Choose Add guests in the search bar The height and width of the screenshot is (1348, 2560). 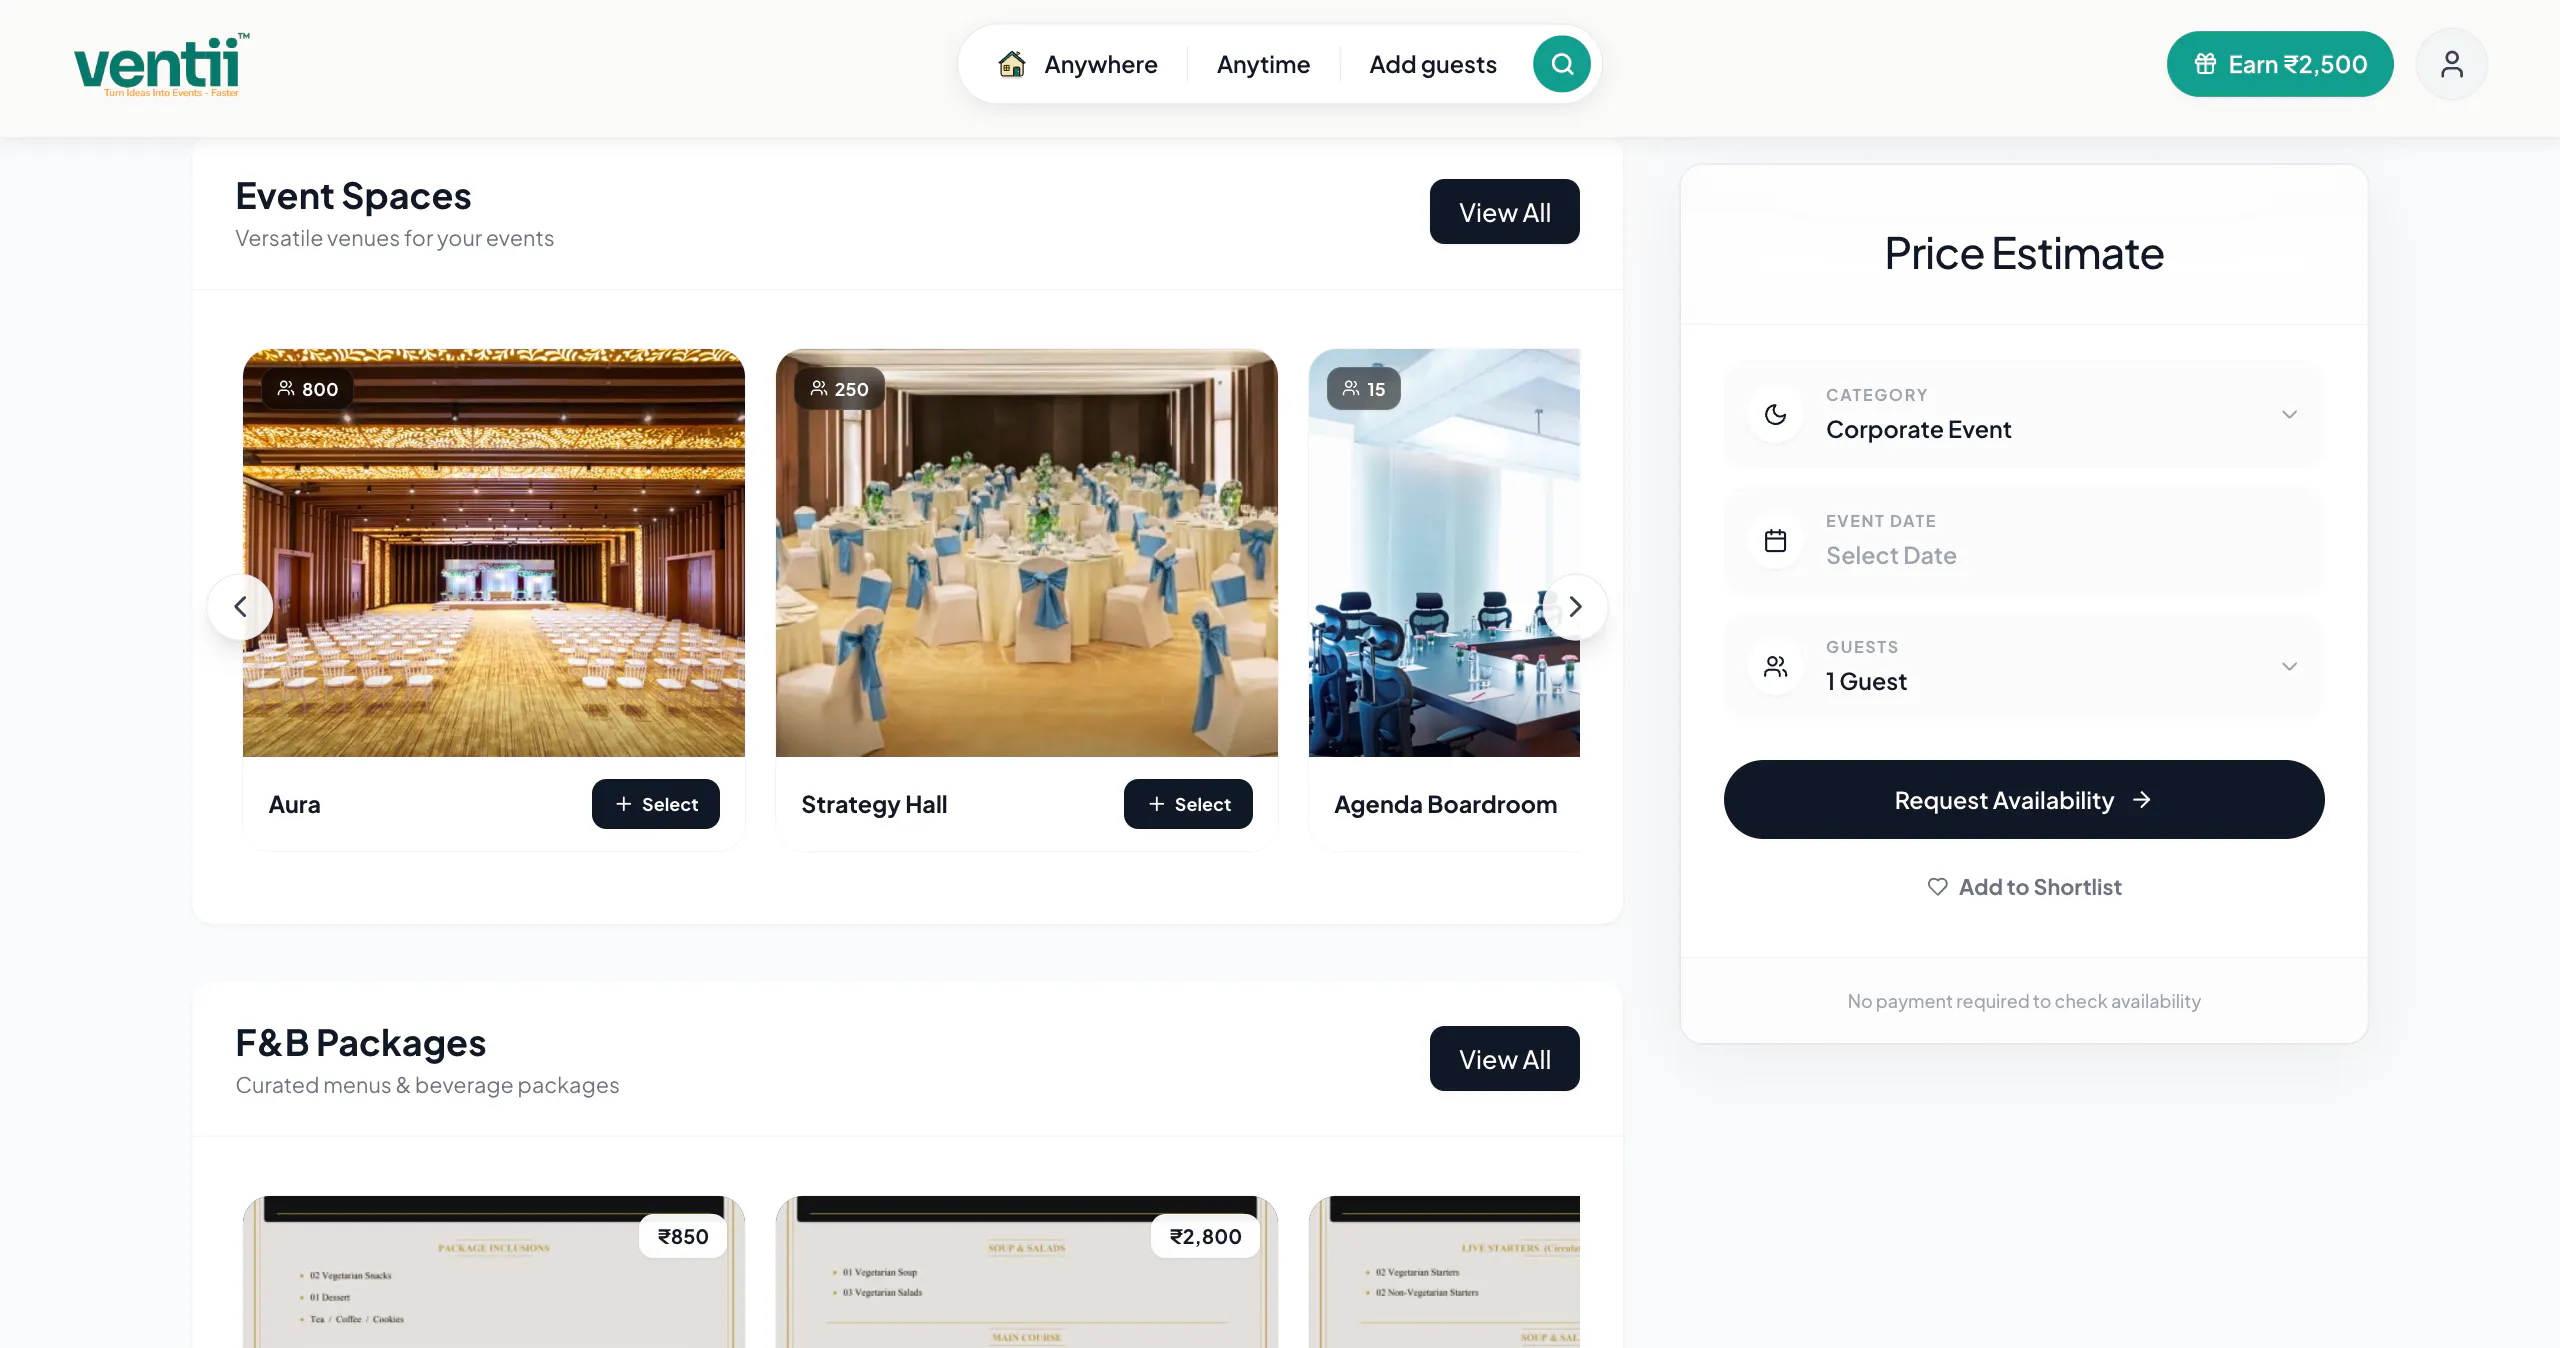point(1433,64)
